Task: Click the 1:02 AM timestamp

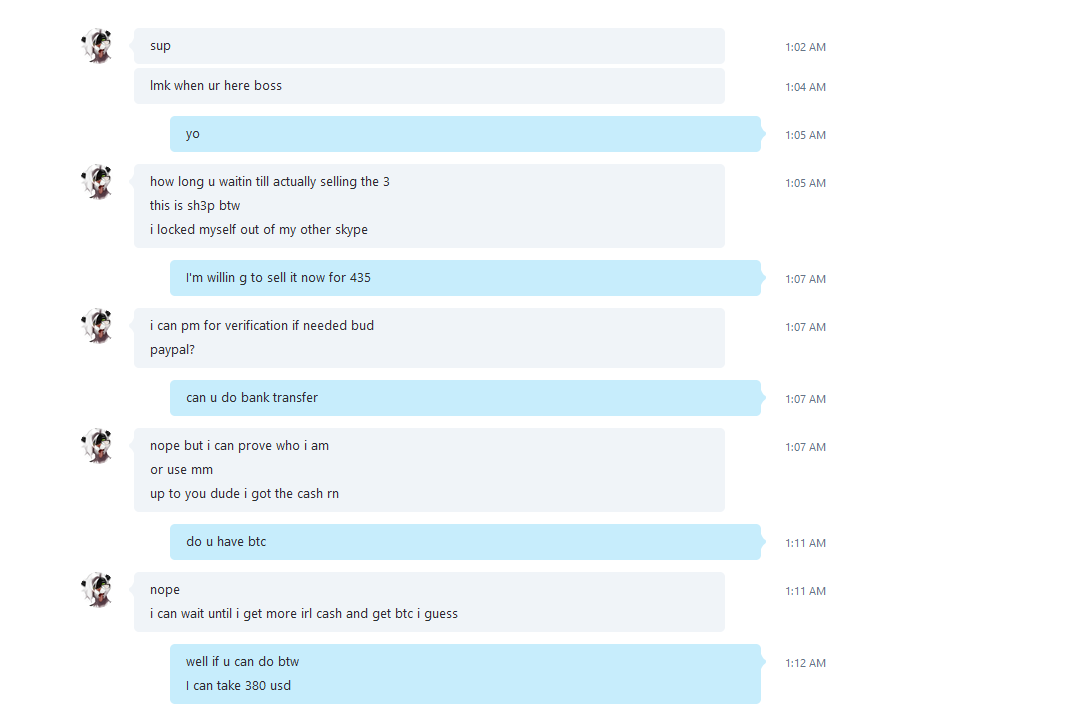Action: [805, 47]
